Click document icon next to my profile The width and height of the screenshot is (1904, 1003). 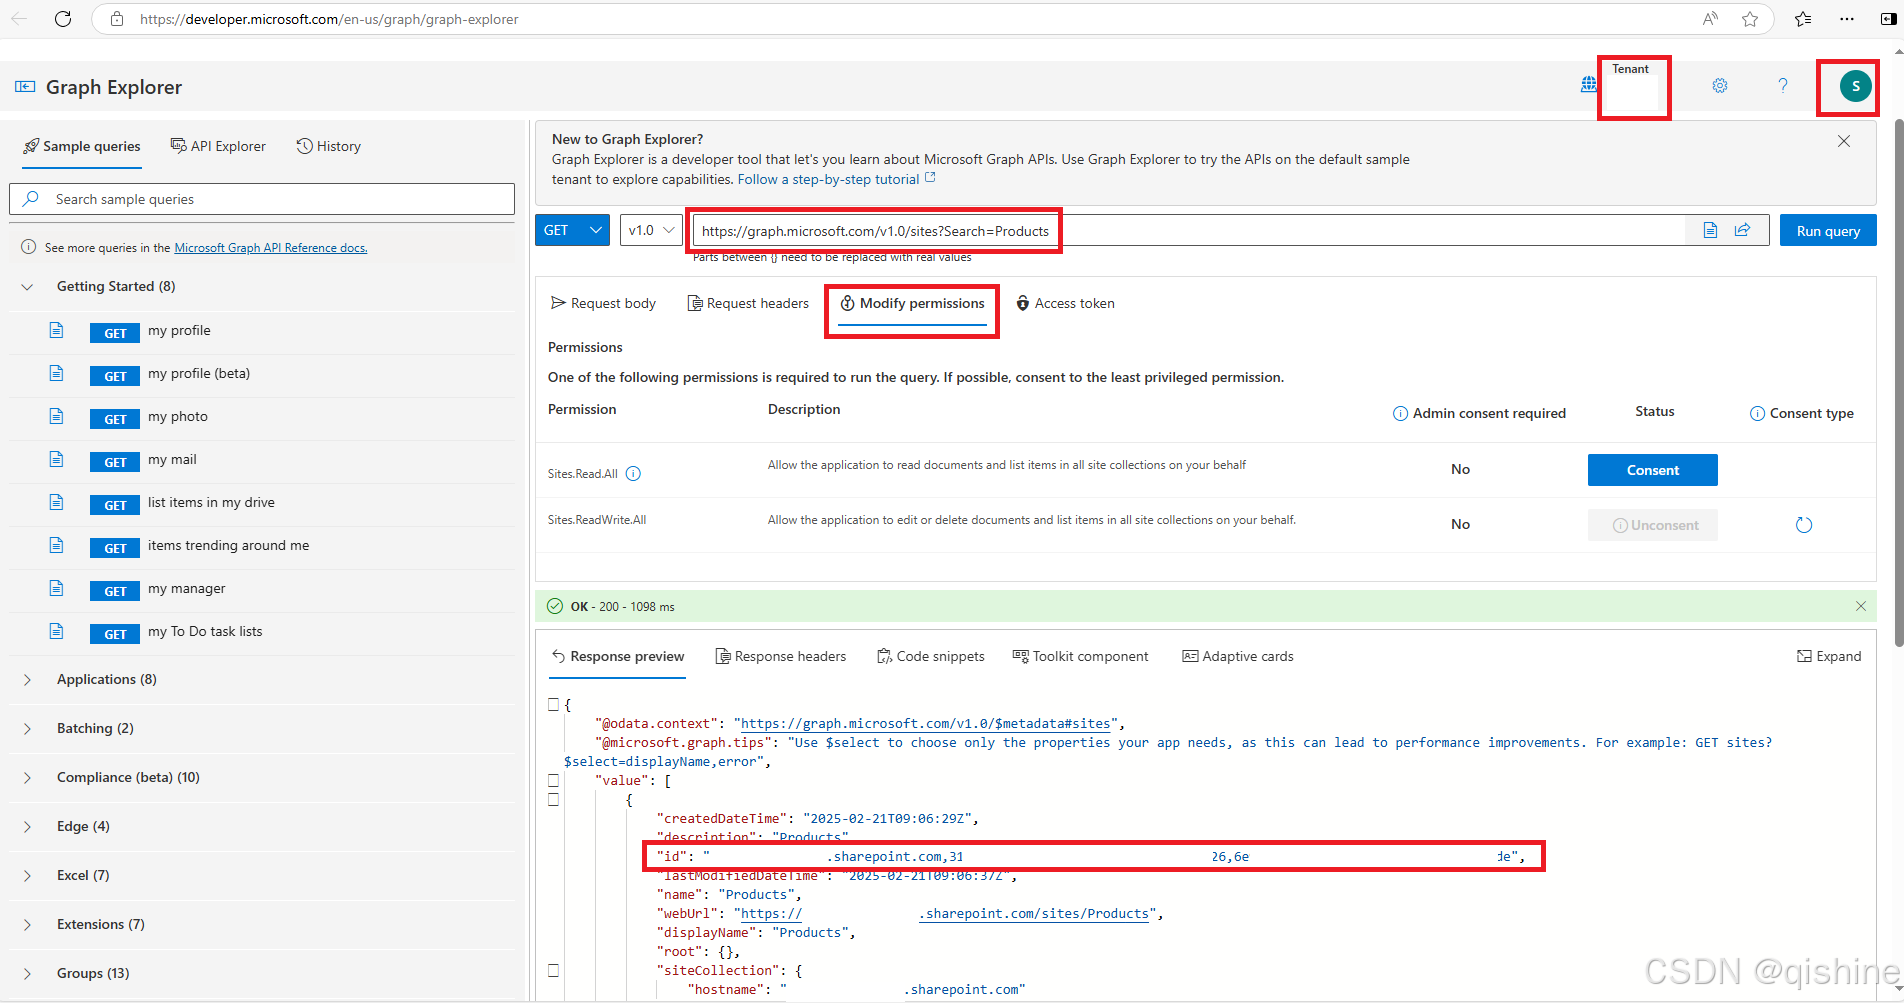click(57, 330)
